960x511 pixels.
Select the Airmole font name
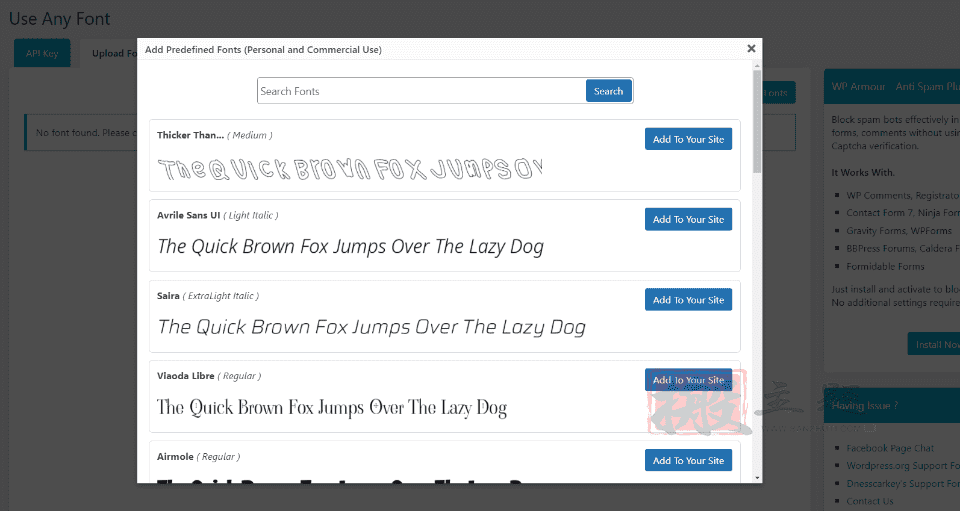click(175, 457)
